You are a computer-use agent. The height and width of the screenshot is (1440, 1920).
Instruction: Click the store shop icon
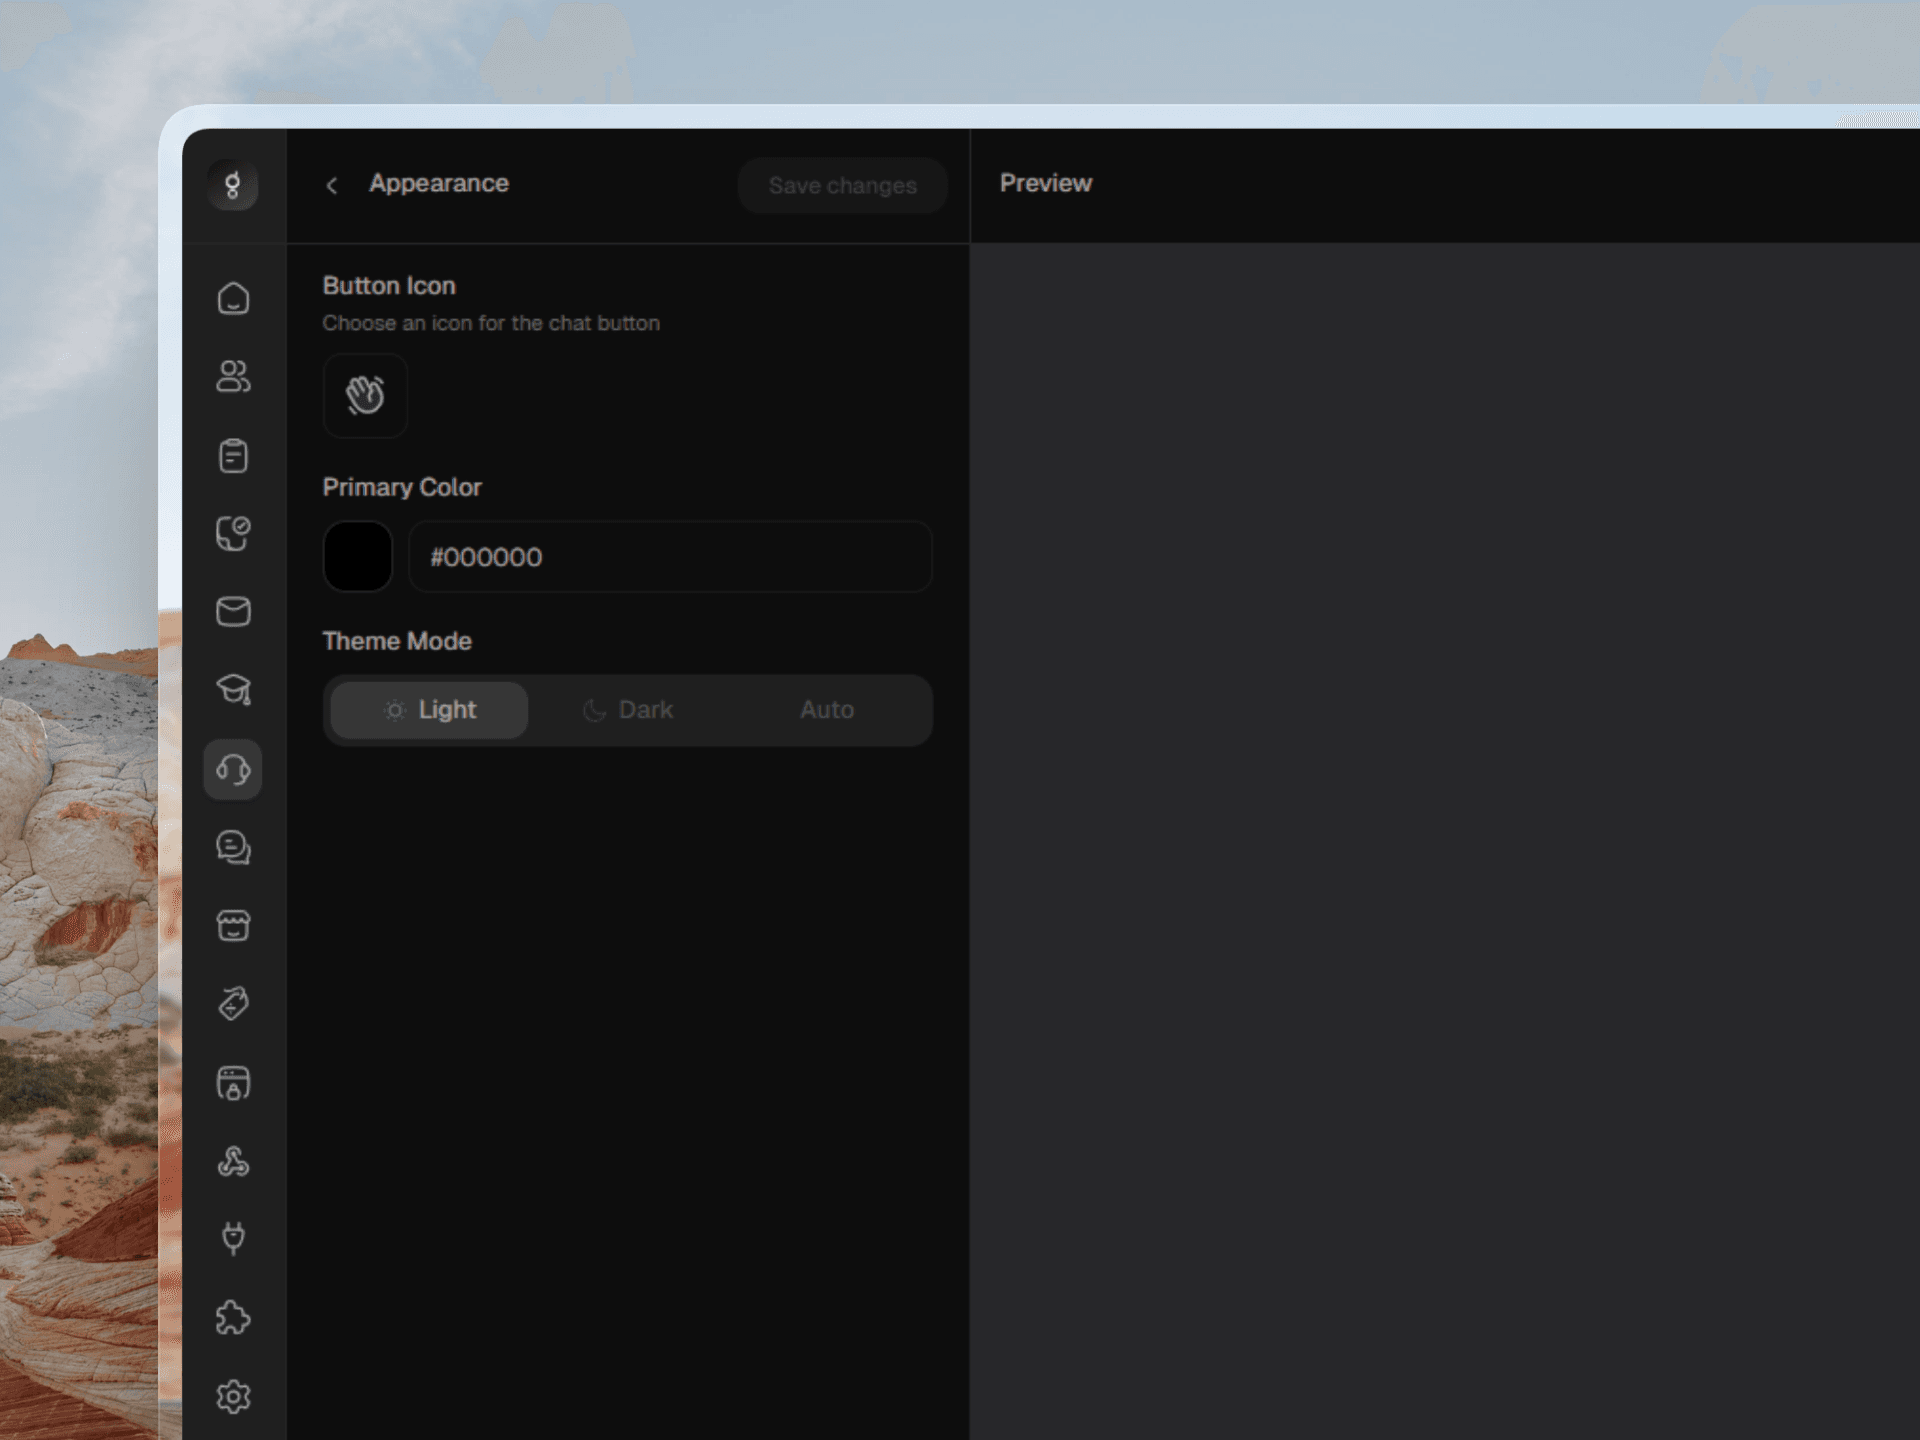click(x=233, y=926)
